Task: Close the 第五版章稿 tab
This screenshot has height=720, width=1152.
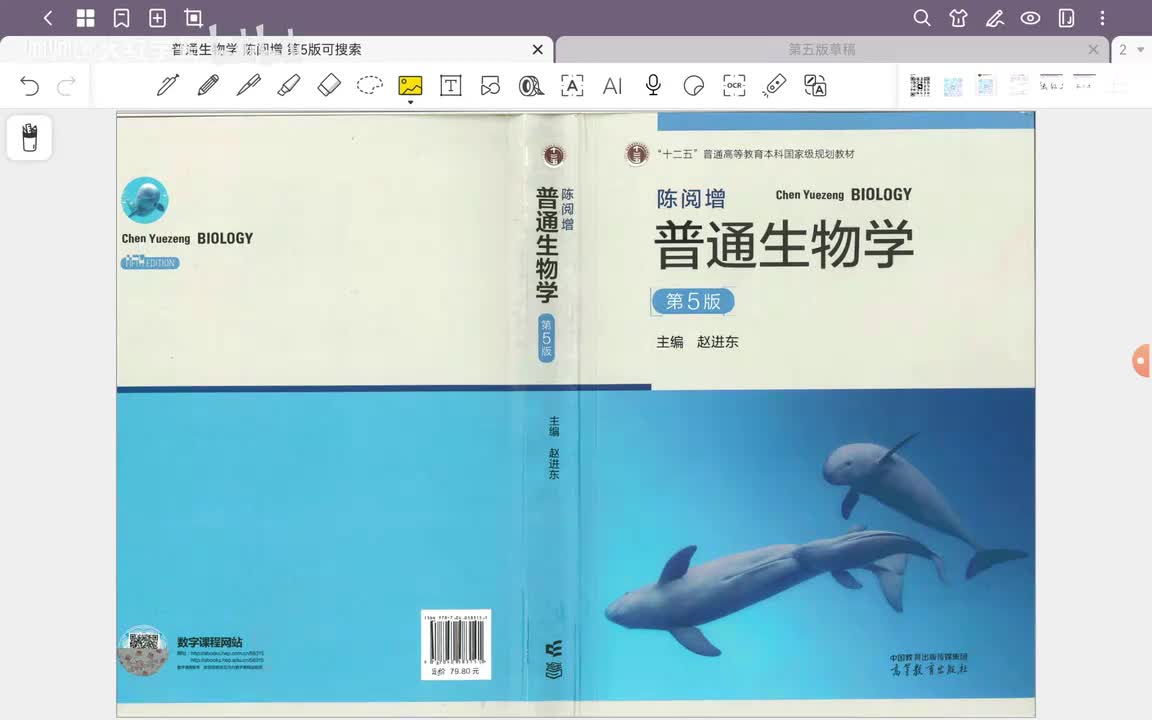Action: (x=1093, y=49)
